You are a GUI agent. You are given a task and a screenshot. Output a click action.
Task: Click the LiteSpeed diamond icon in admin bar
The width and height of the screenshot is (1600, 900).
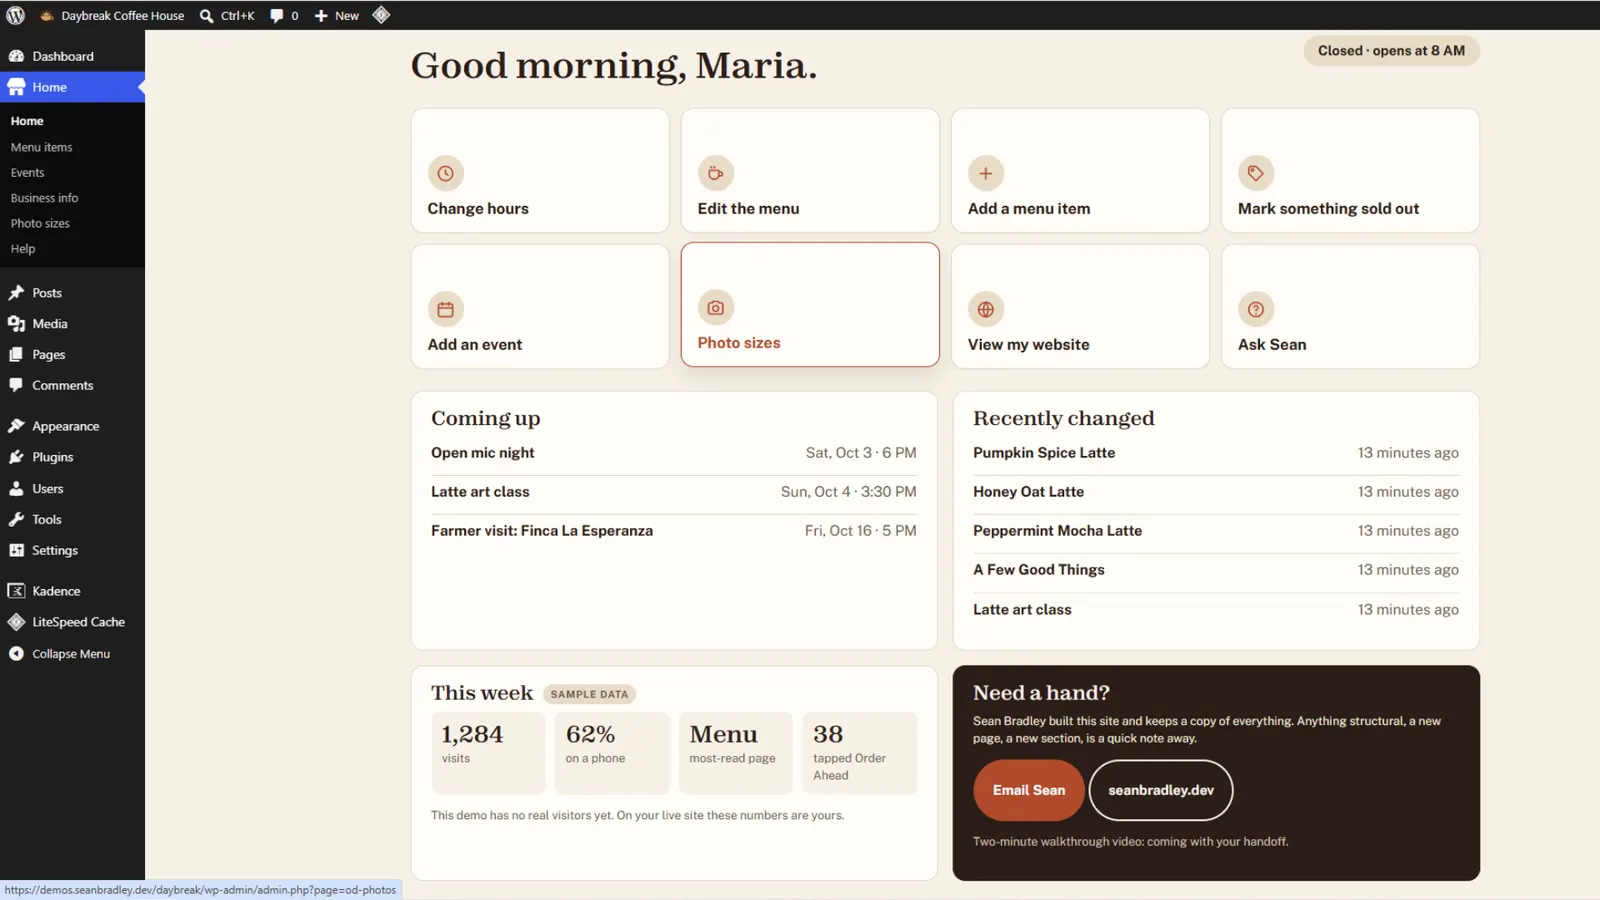coord(381,15)
